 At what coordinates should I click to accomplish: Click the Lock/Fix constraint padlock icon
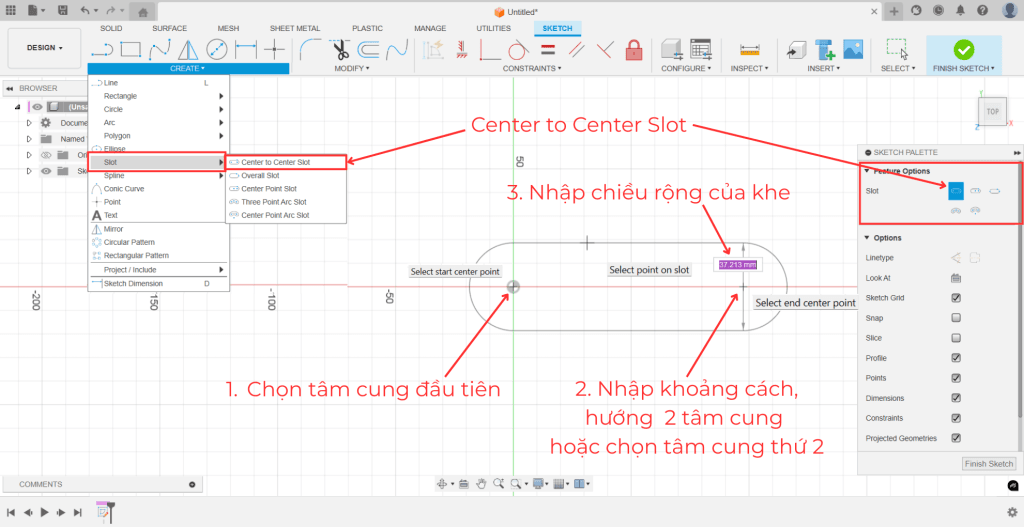point(633,49)
